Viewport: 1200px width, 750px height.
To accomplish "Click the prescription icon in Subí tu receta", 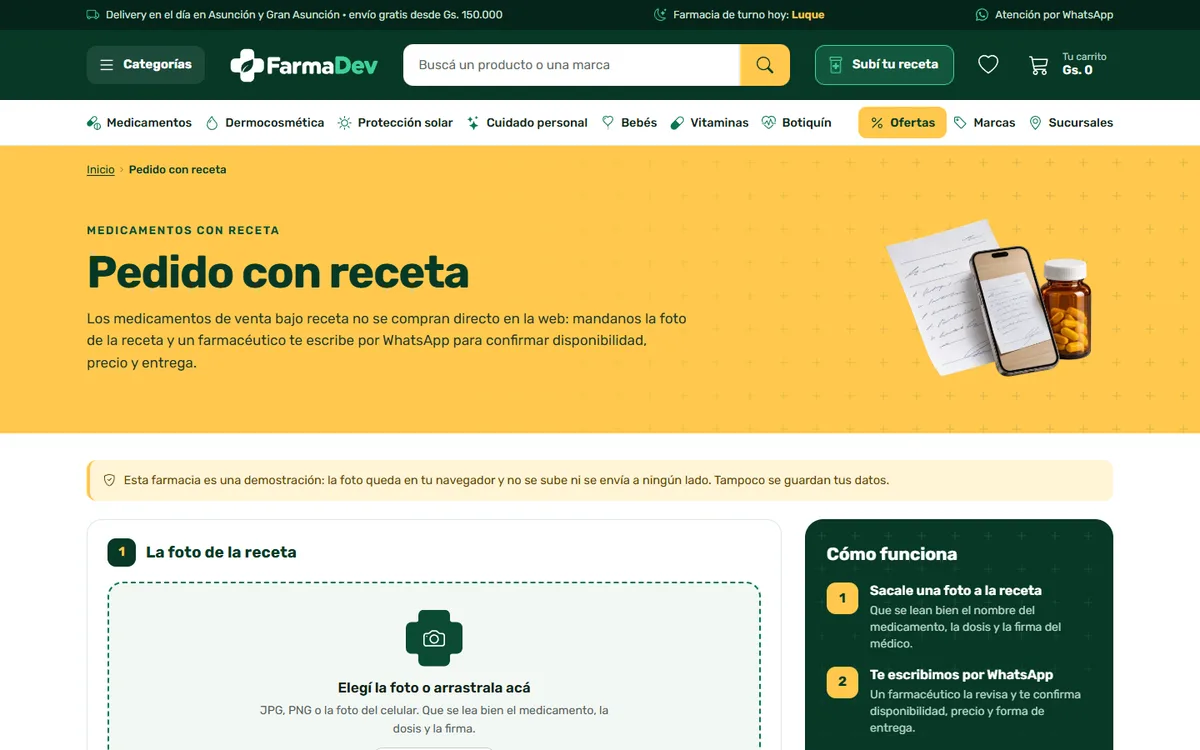I will [836, 65].
